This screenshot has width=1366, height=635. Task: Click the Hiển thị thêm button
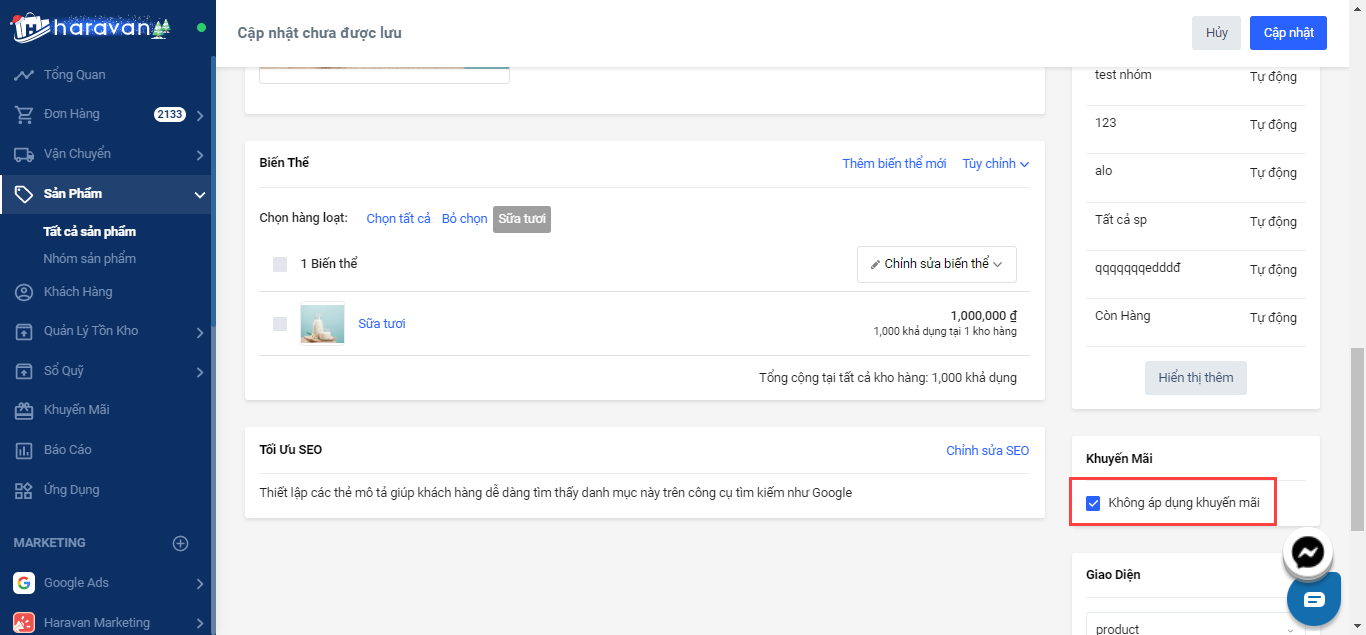(x=1196, y=378)
